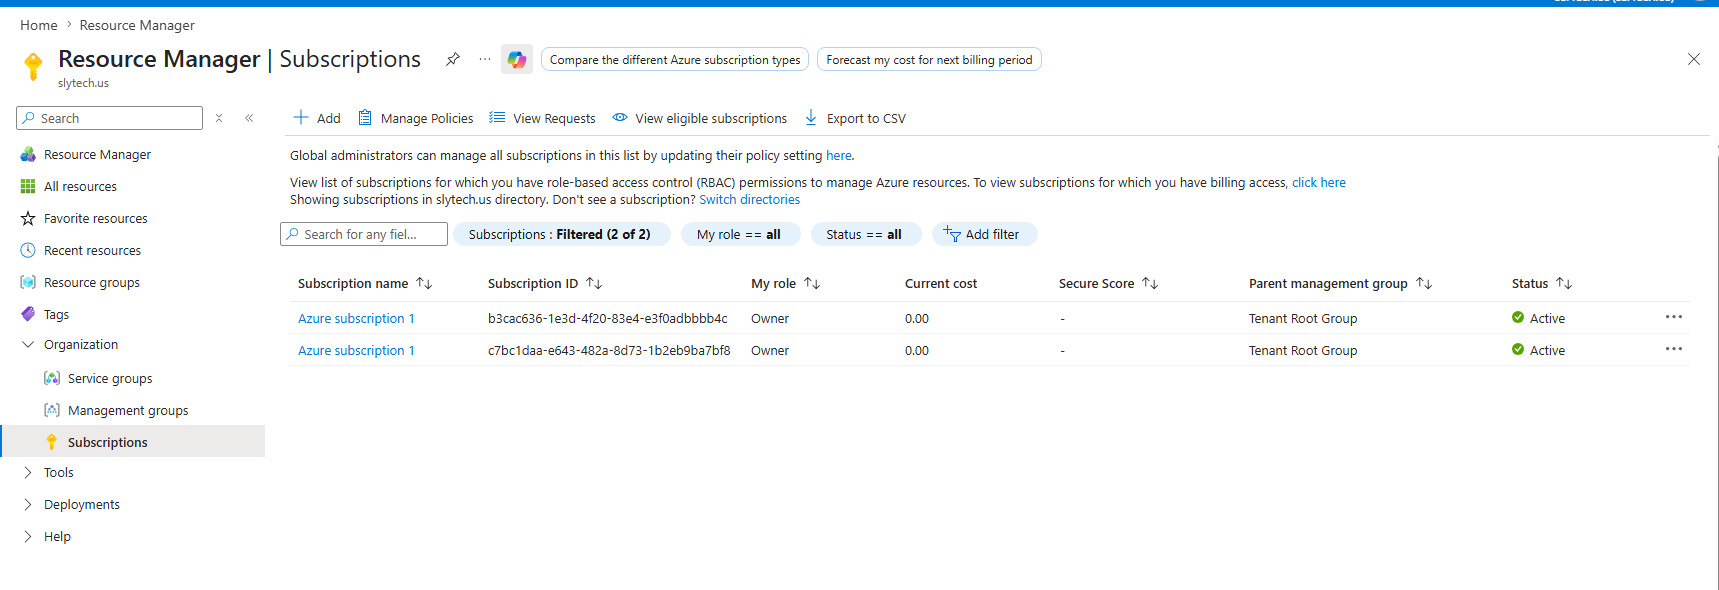This screenshot has width=1719, height=590.
Task: Sort by Subscription ID column
Action: click(594, 283)
